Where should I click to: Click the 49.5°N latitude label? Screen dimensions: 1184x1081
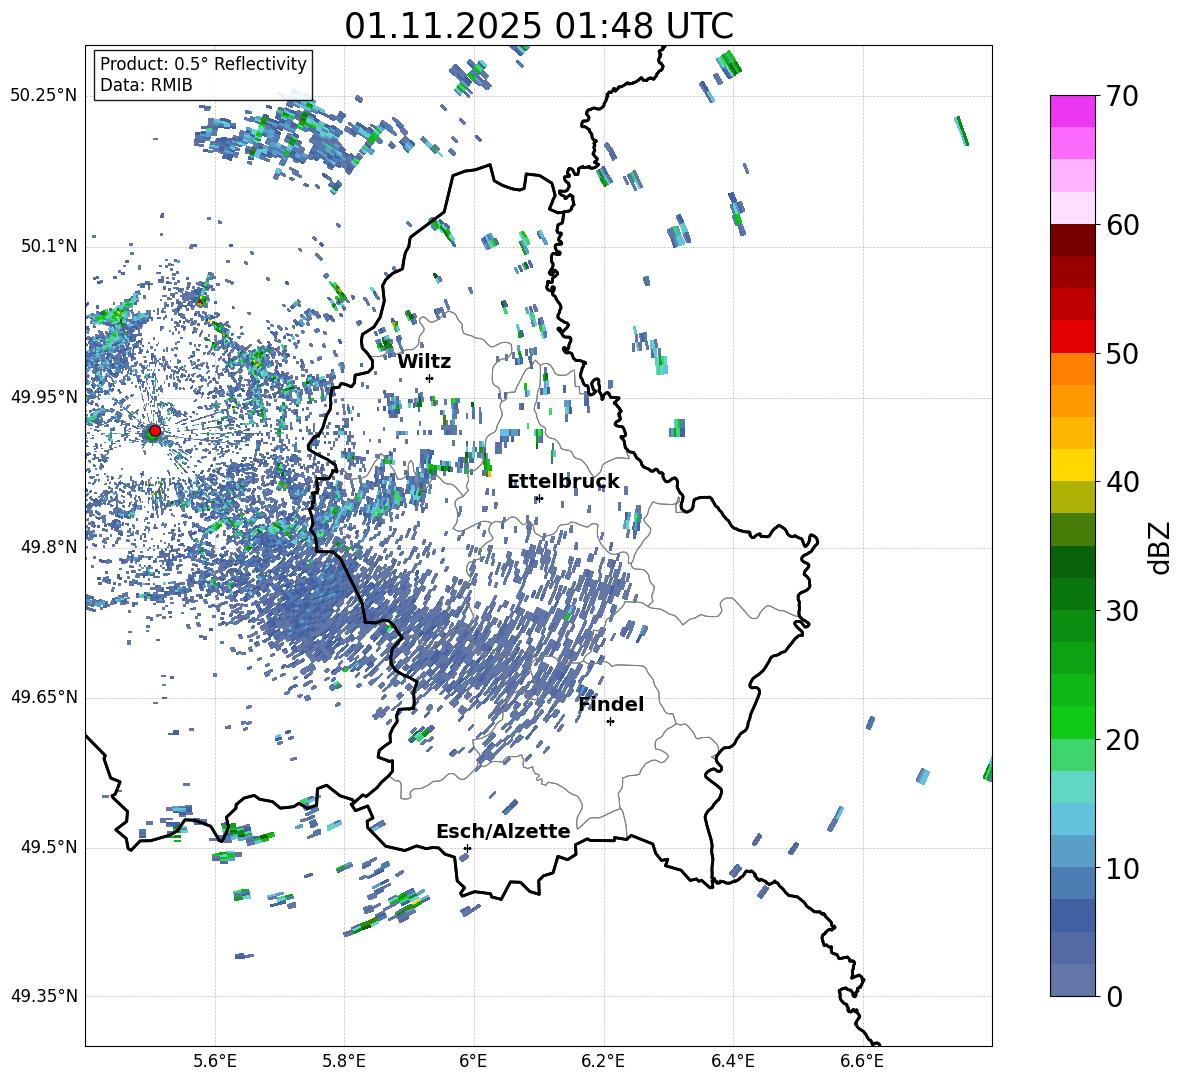(49, 847)
